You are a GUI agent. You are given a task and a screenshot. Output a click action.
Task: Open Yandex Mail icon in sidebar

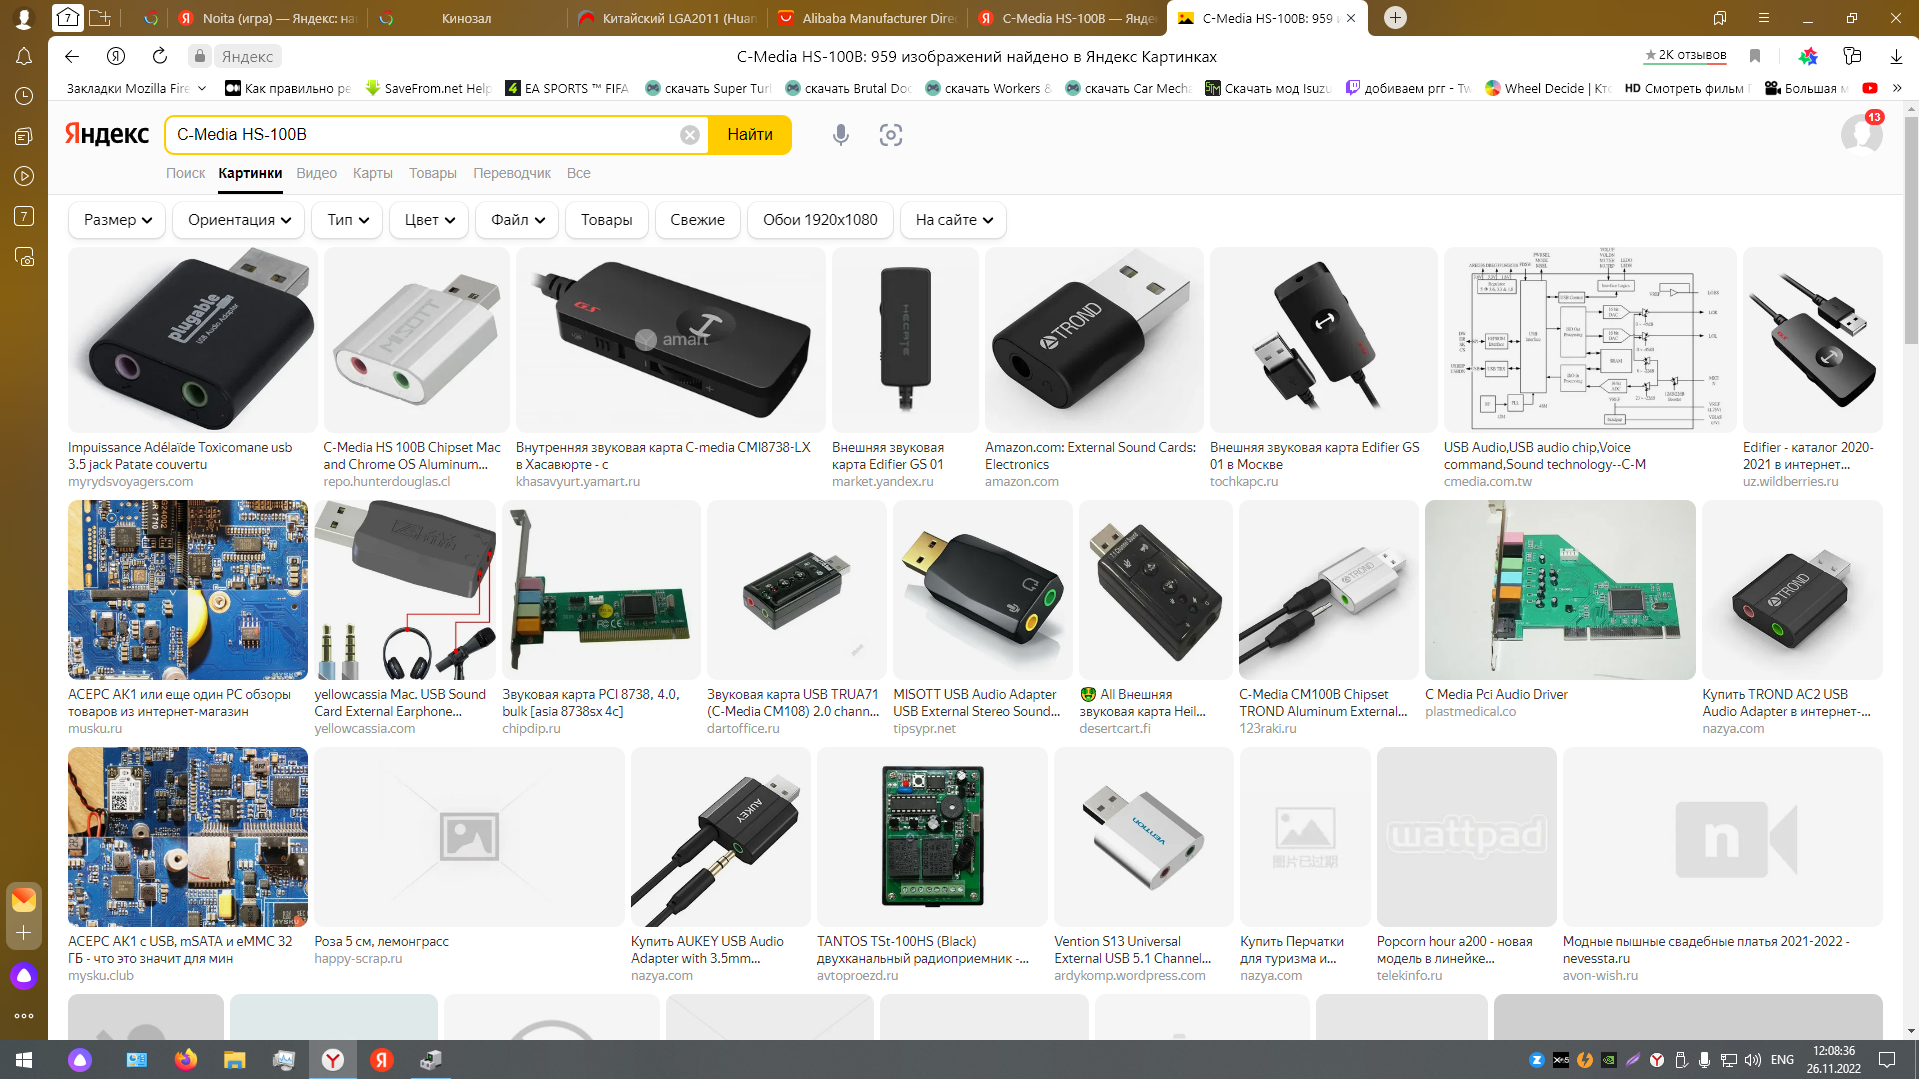coord(24,899)
